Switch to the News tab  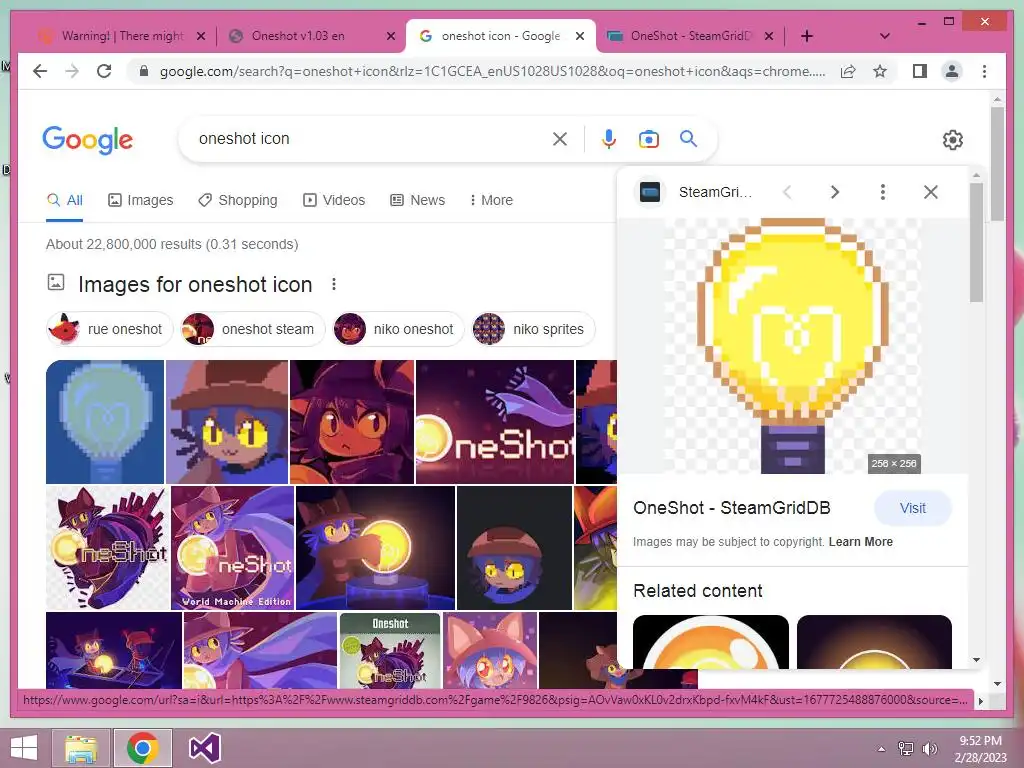417,200
